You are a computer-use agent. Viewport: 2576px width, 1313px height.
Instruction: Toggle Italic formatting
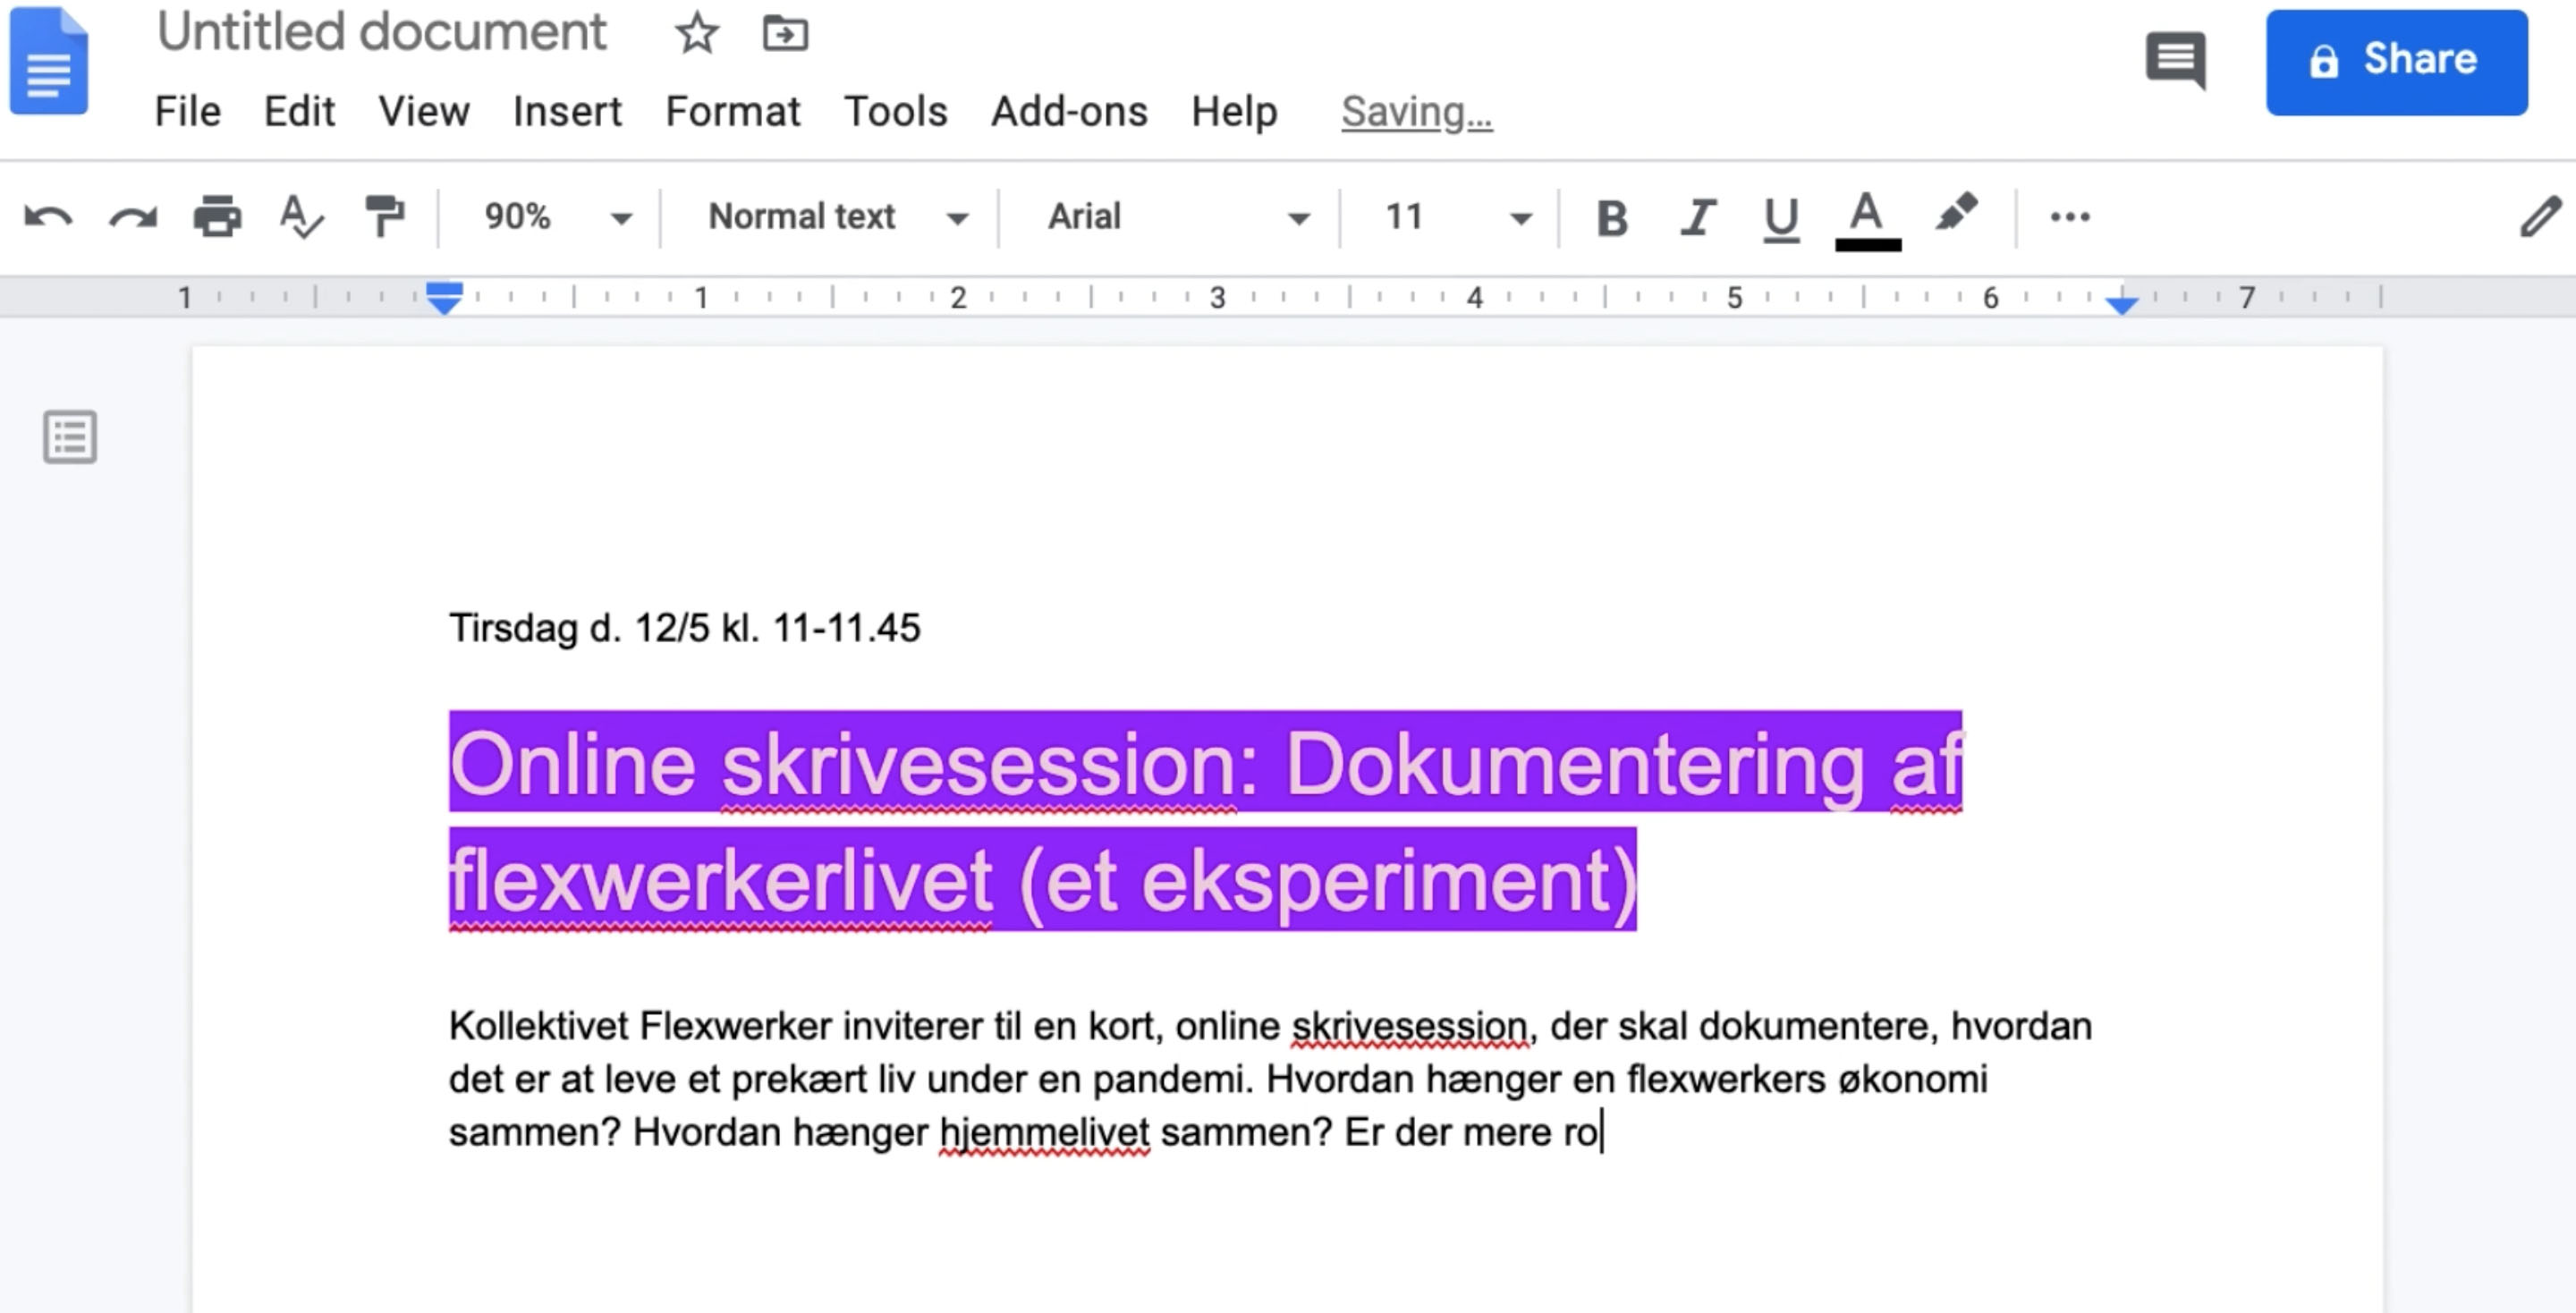coord(1697,217)
